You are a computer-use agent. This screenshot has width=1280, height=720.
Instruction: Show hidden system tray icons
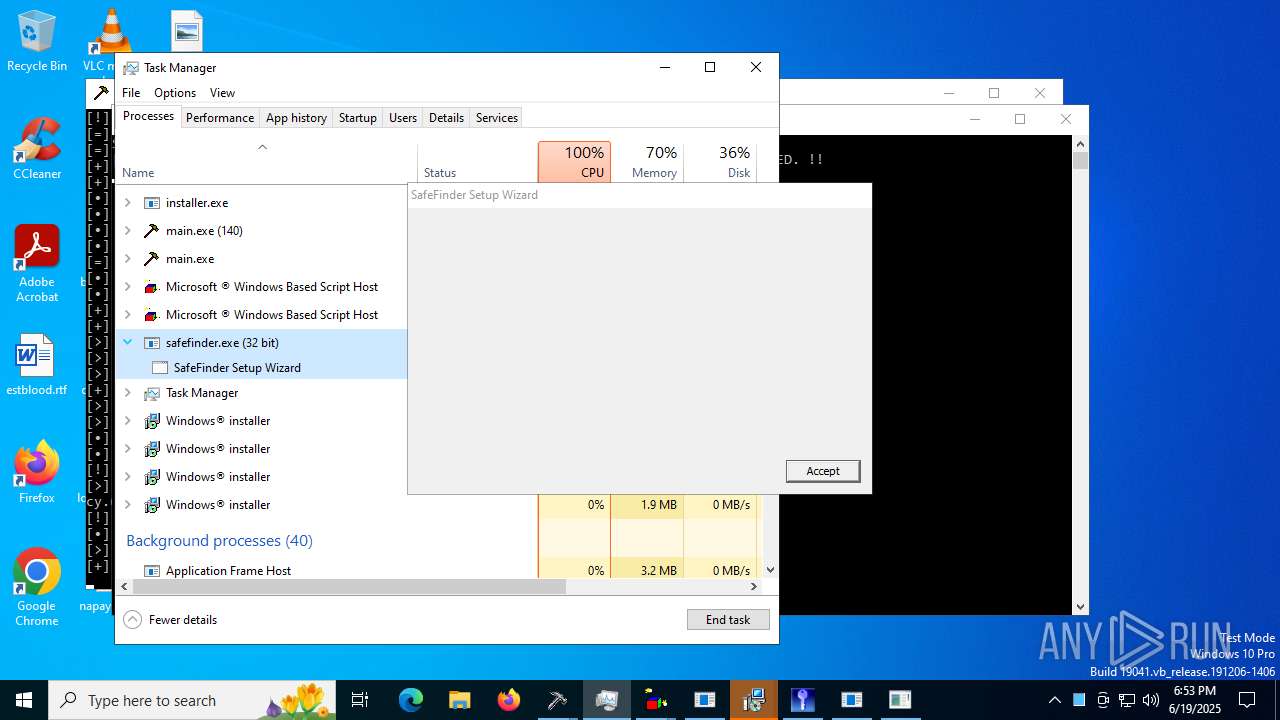(x=1054, y=700)
